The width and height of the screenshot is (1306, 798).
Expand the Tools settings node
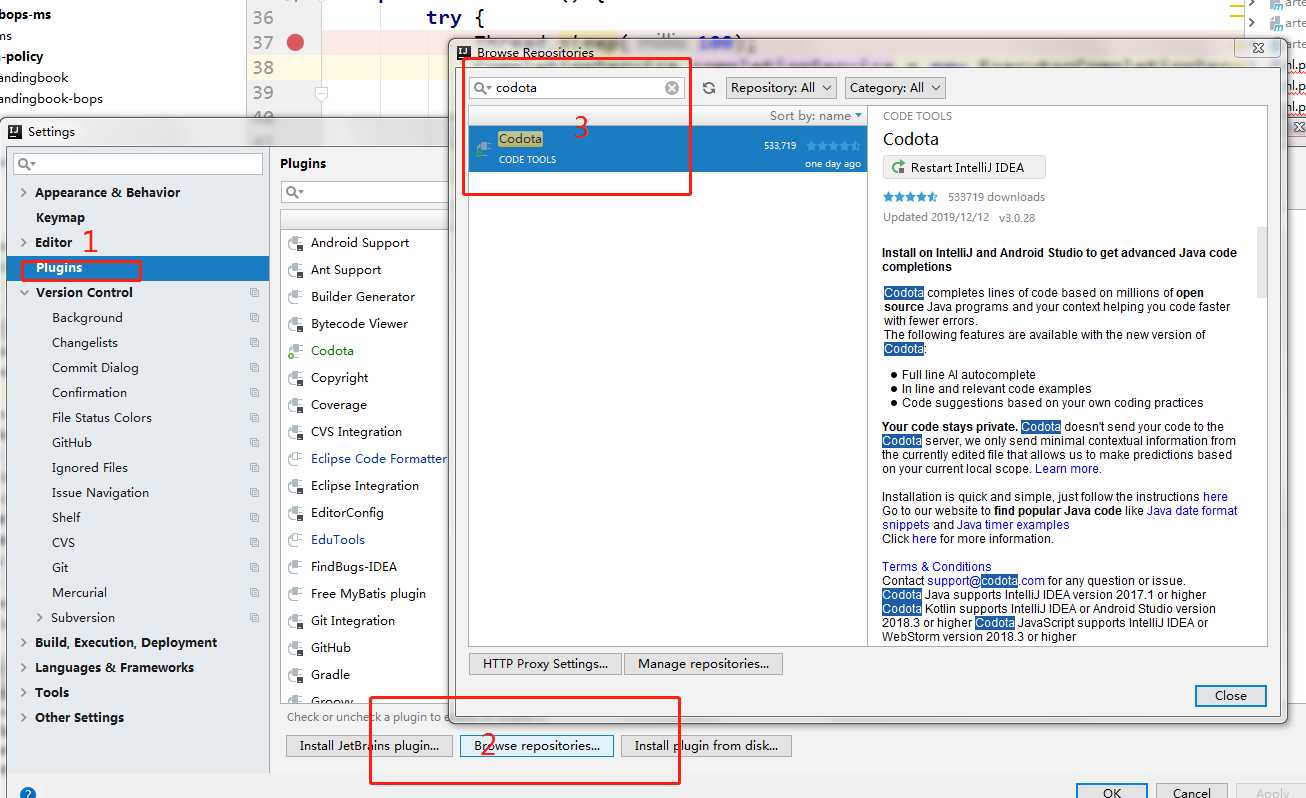point(24,693)
